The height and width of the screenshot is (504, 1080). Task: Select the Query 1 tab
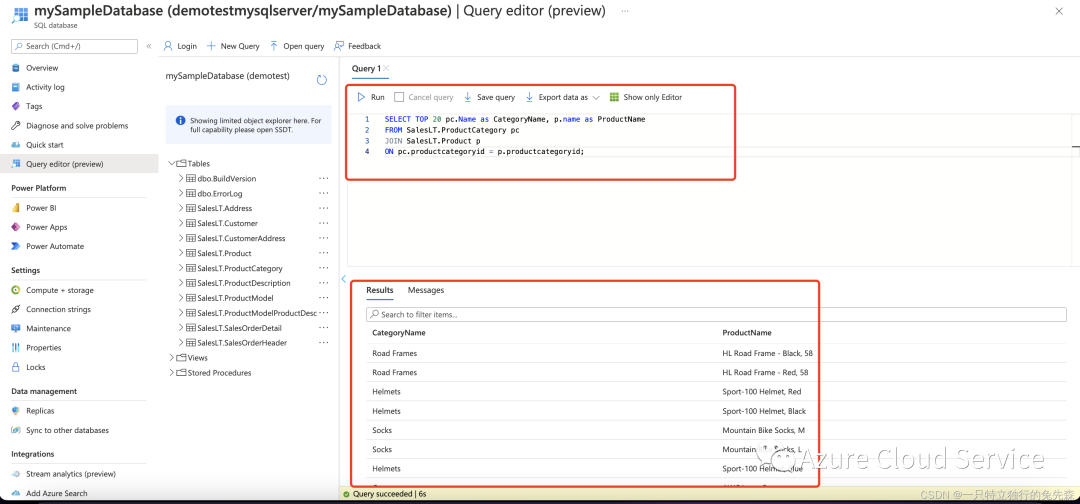tap(366, 68)
